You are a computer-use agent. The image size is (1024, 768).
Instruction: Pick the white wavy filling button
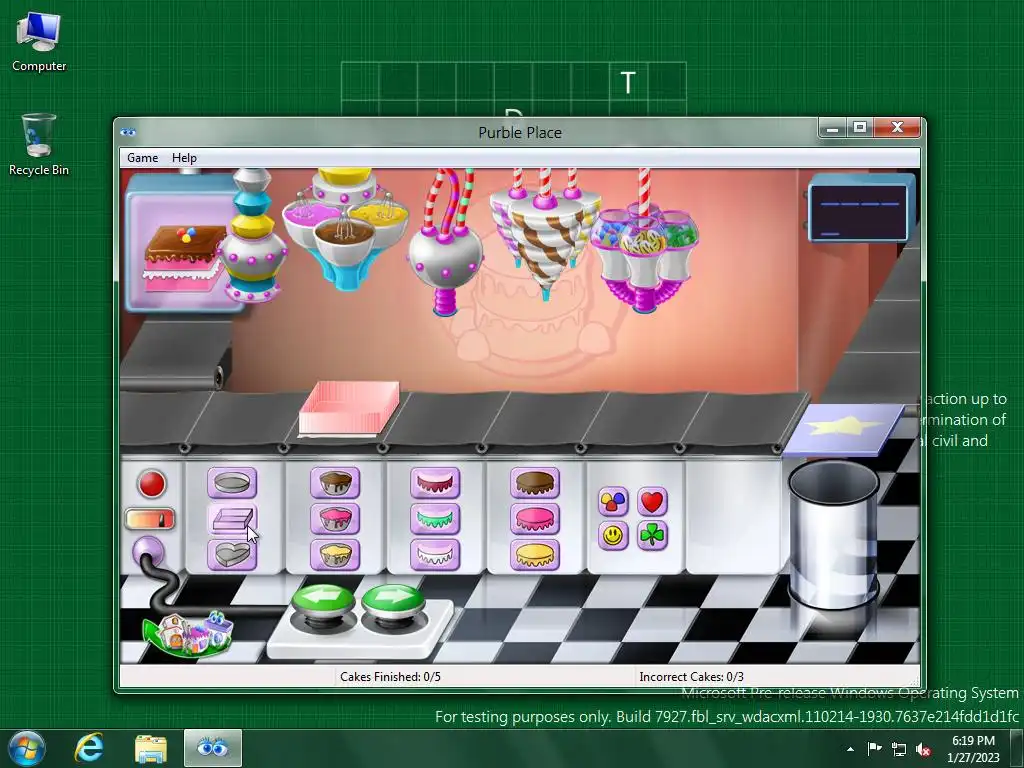[435, 555]
